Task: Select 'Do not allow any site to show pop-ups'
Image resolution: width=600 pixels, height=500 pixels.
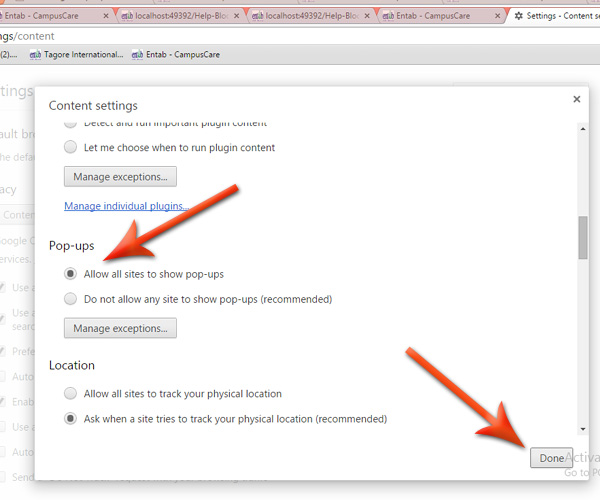Action: tap(71, 299)
